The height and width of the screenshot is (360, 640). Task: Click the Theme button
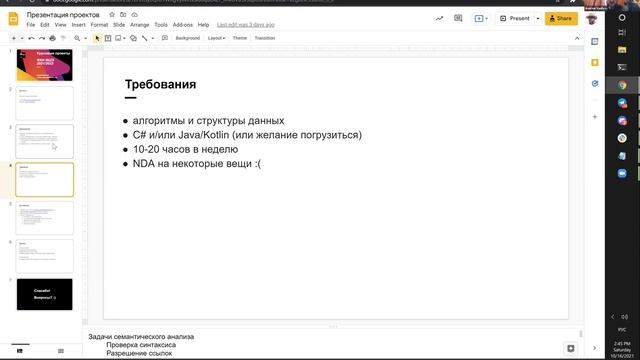[x=240, y=38]
